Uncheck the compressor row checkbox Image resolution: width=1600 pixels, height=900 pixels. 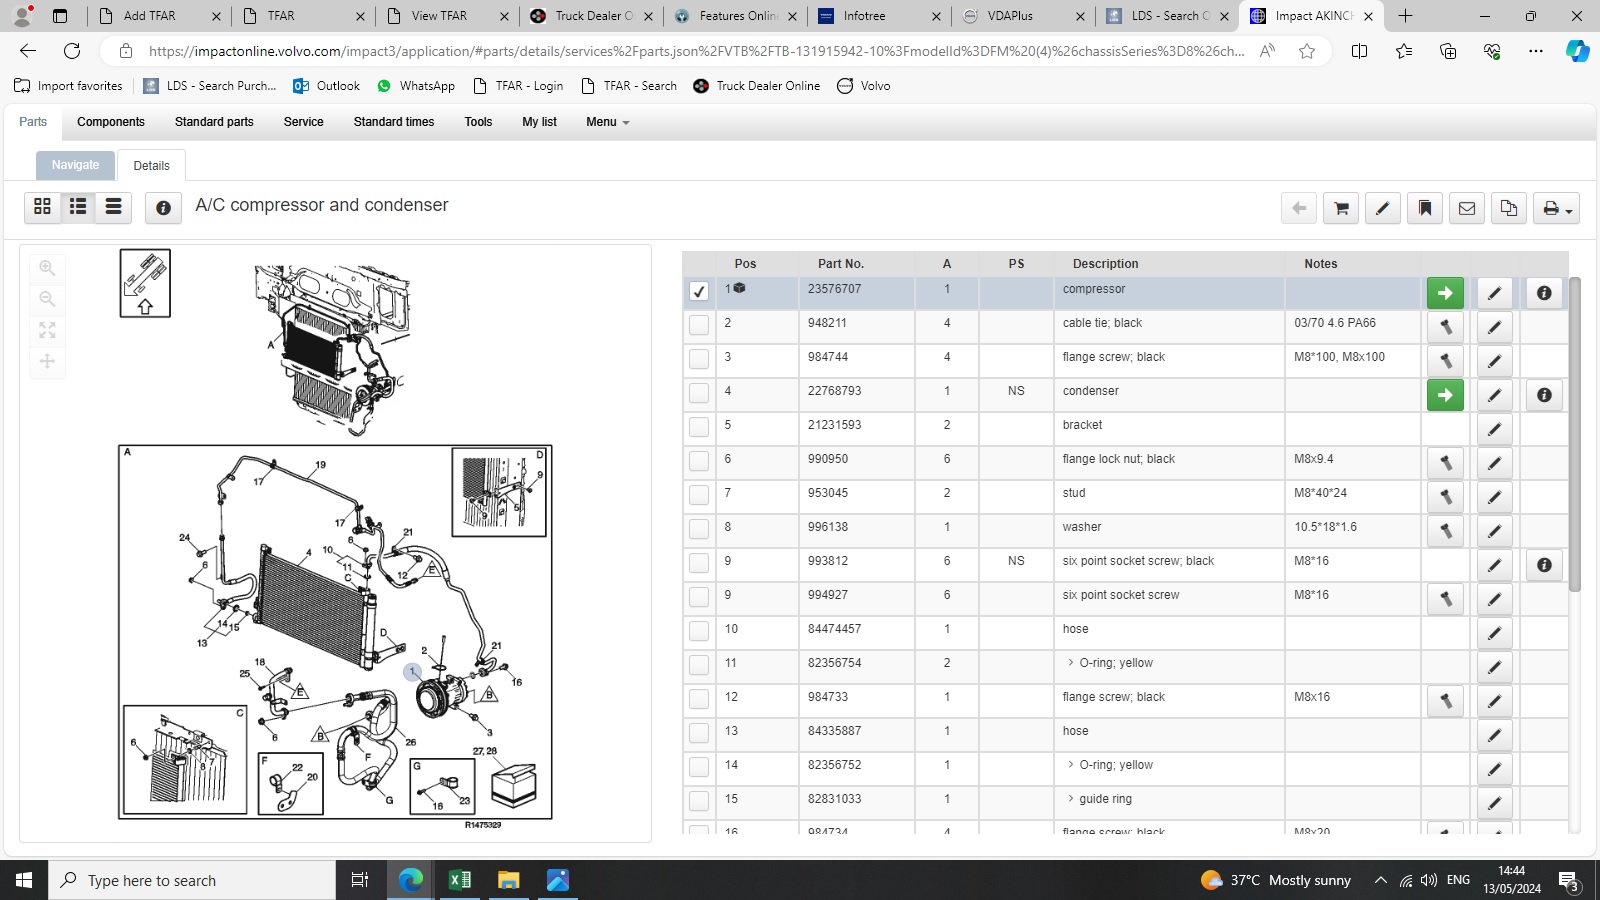tap(699, 291)
